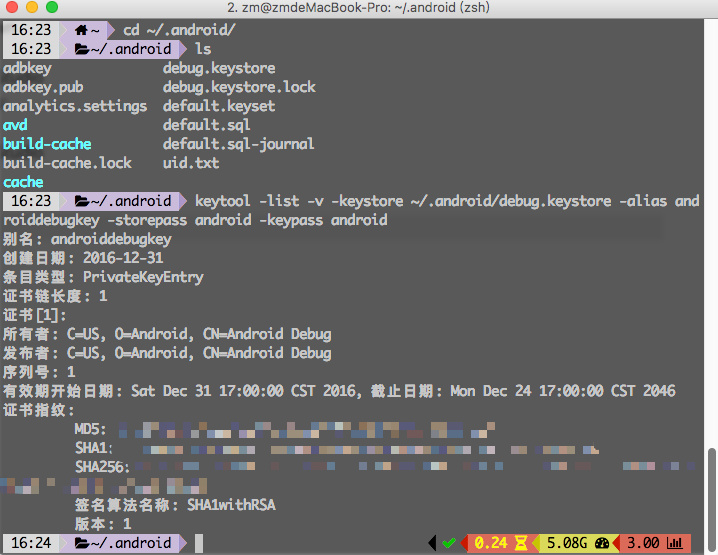718x555 pixels.
Task: Click the serial number line '序列号: 1'
Action: [39, 372]
